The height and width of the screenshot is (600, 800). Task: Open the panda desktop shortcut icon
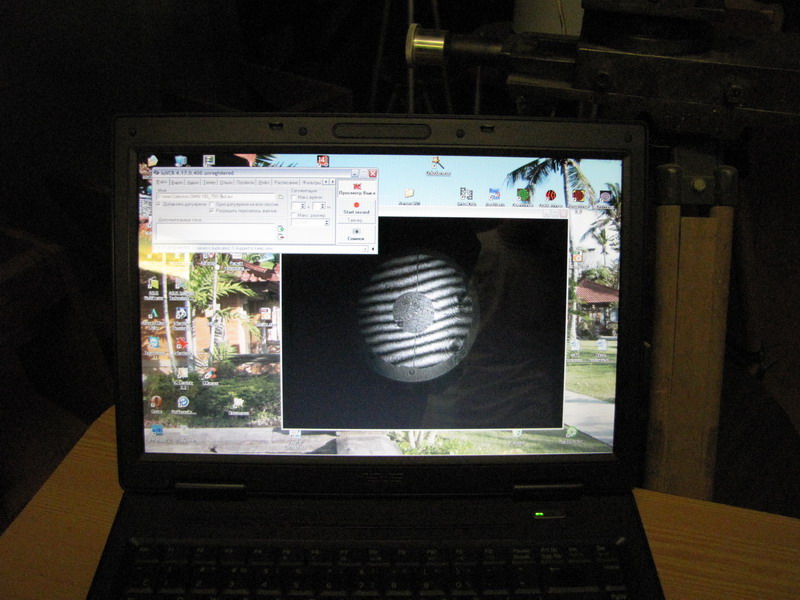coord(181,316)
